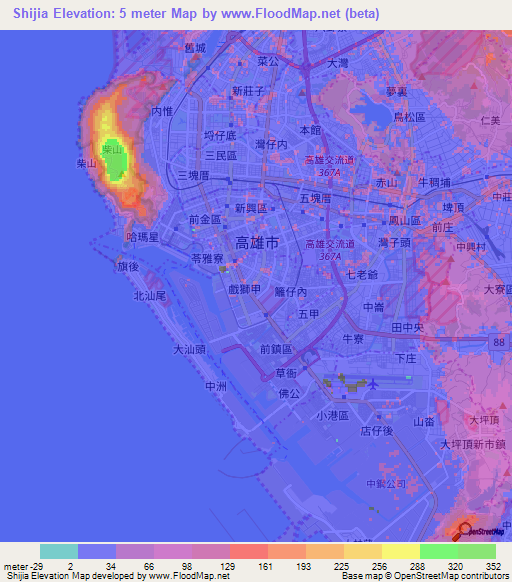Image resolution: width=512 pixels, height=582 pixels.
Task: Click the 哈瑪星 label
Action: tap(143, 237)
